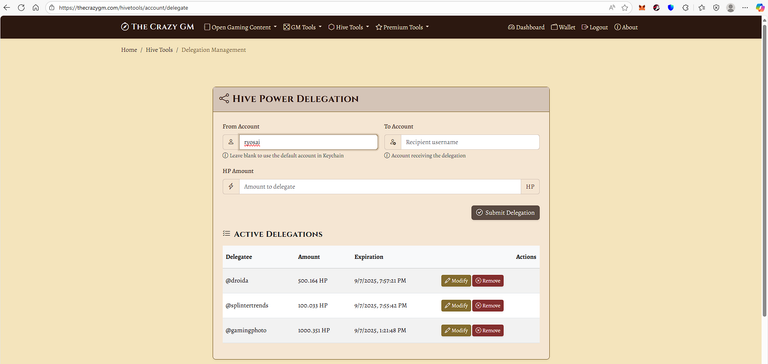Image resolution: width=768 pixels, height=364 pixels.
Task: Open Browser essentials shield icon
Action: (x=716, y=8)
